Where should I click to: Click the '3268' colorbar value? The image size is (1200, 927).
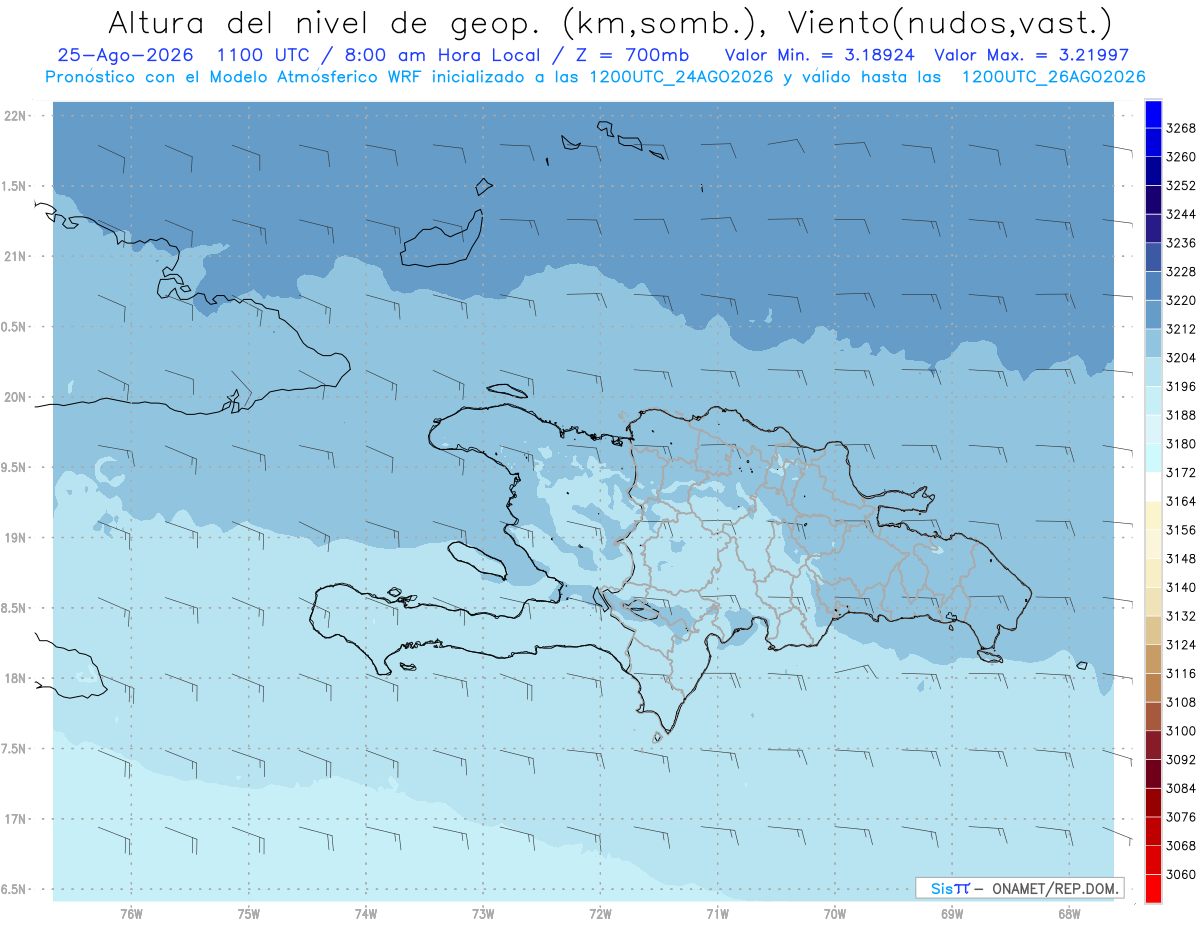pos(1181,128)
